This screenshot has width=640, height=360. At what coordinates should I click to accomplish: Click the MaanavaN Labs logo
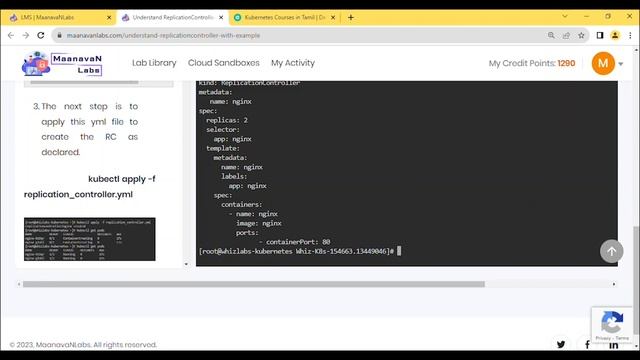tap(62, 64)
